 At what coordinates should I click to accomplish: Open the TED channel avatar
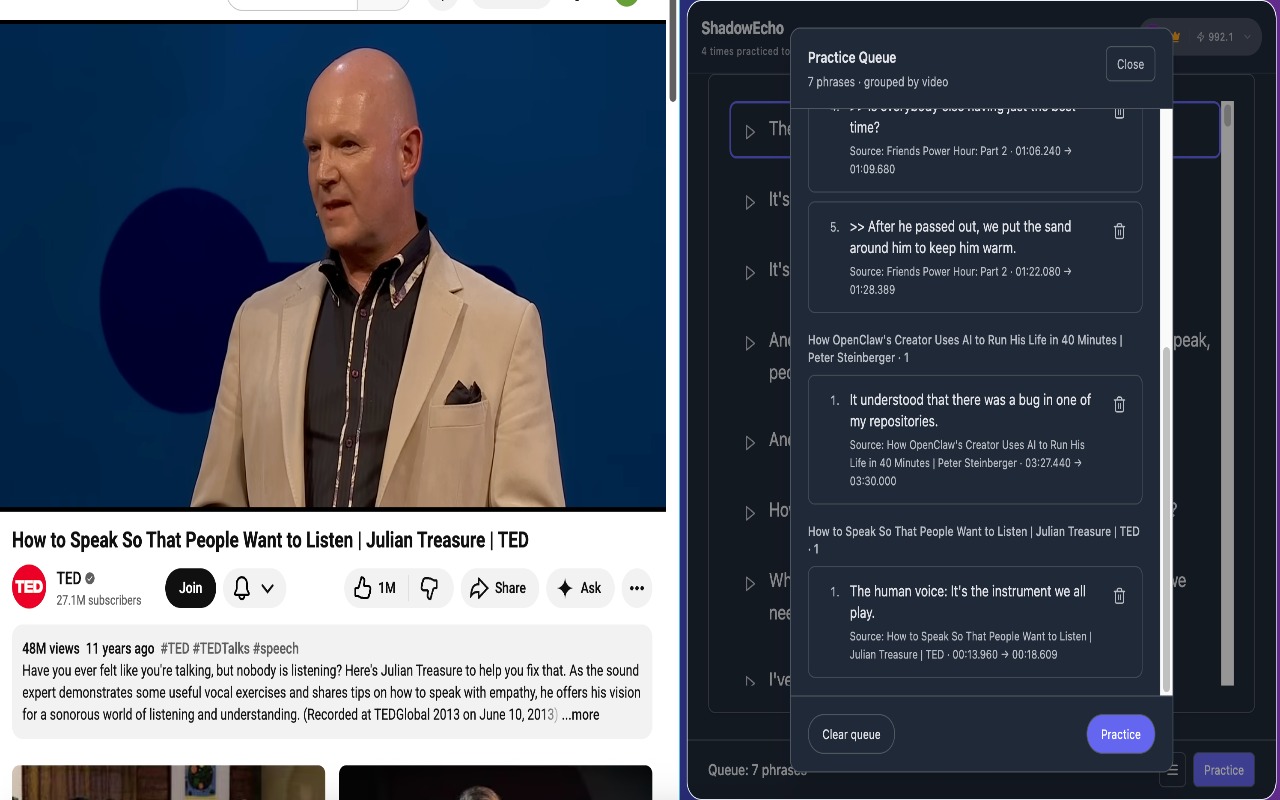click(x=29, y=587)
